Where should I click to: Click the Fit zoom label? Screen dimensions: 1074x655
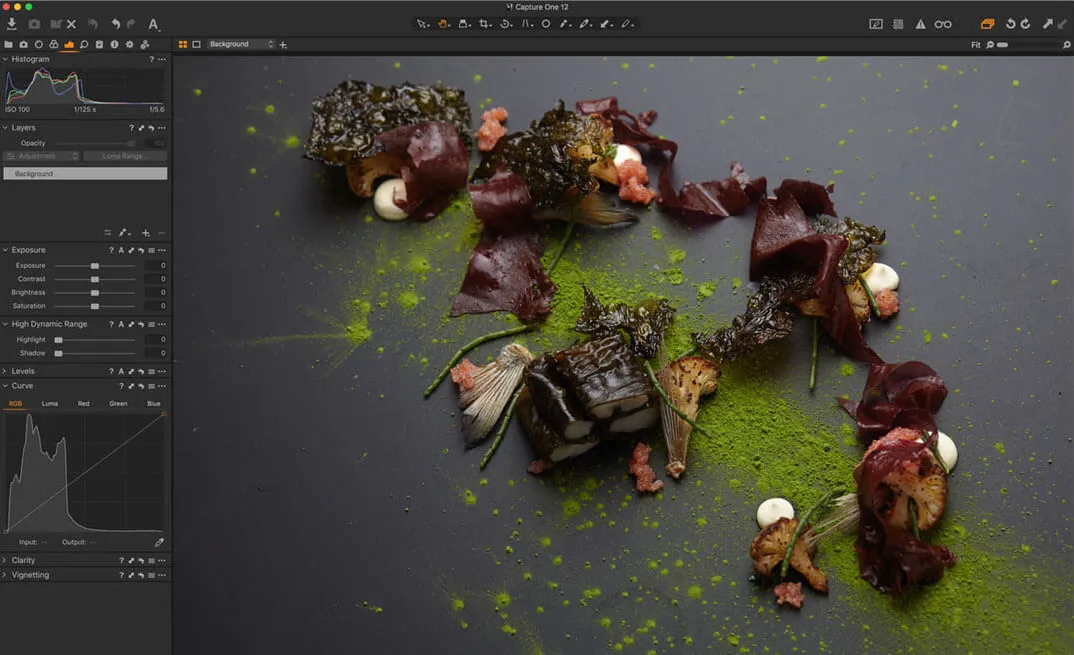[x=975, y=45]
